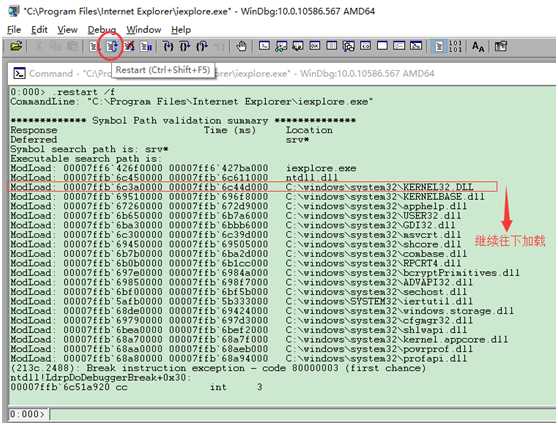Screen dimensions: 558x425
Task: Click the shlwapi.dll ModLoad line
Action: coord(238,330)
